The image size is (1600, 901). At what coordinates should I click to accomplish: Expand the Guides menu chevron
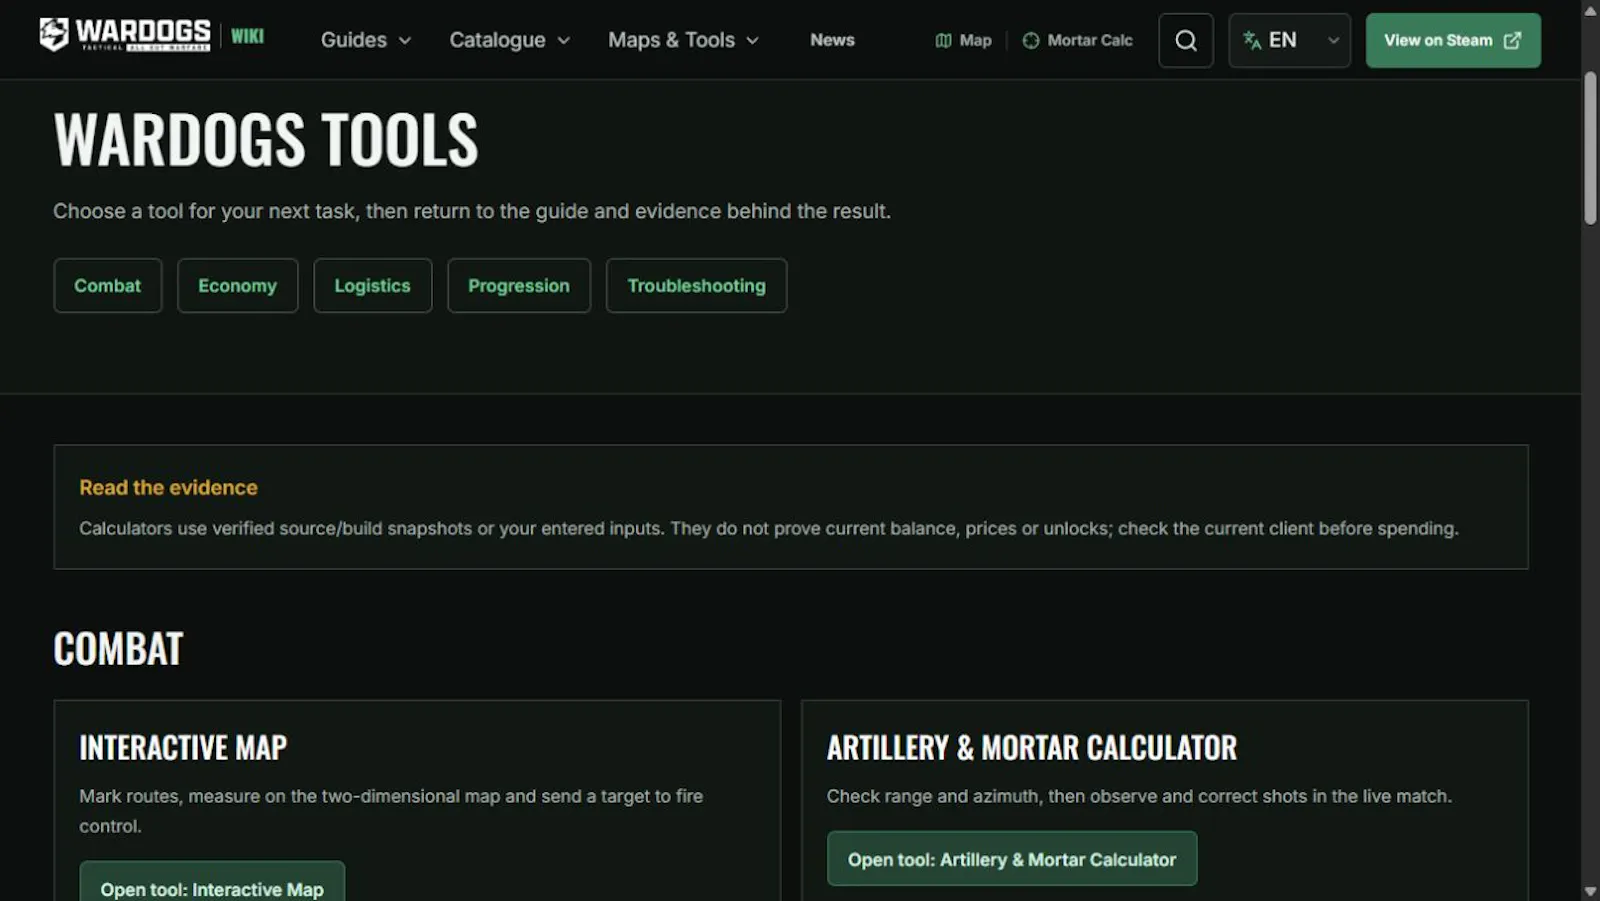pos(405,41)
